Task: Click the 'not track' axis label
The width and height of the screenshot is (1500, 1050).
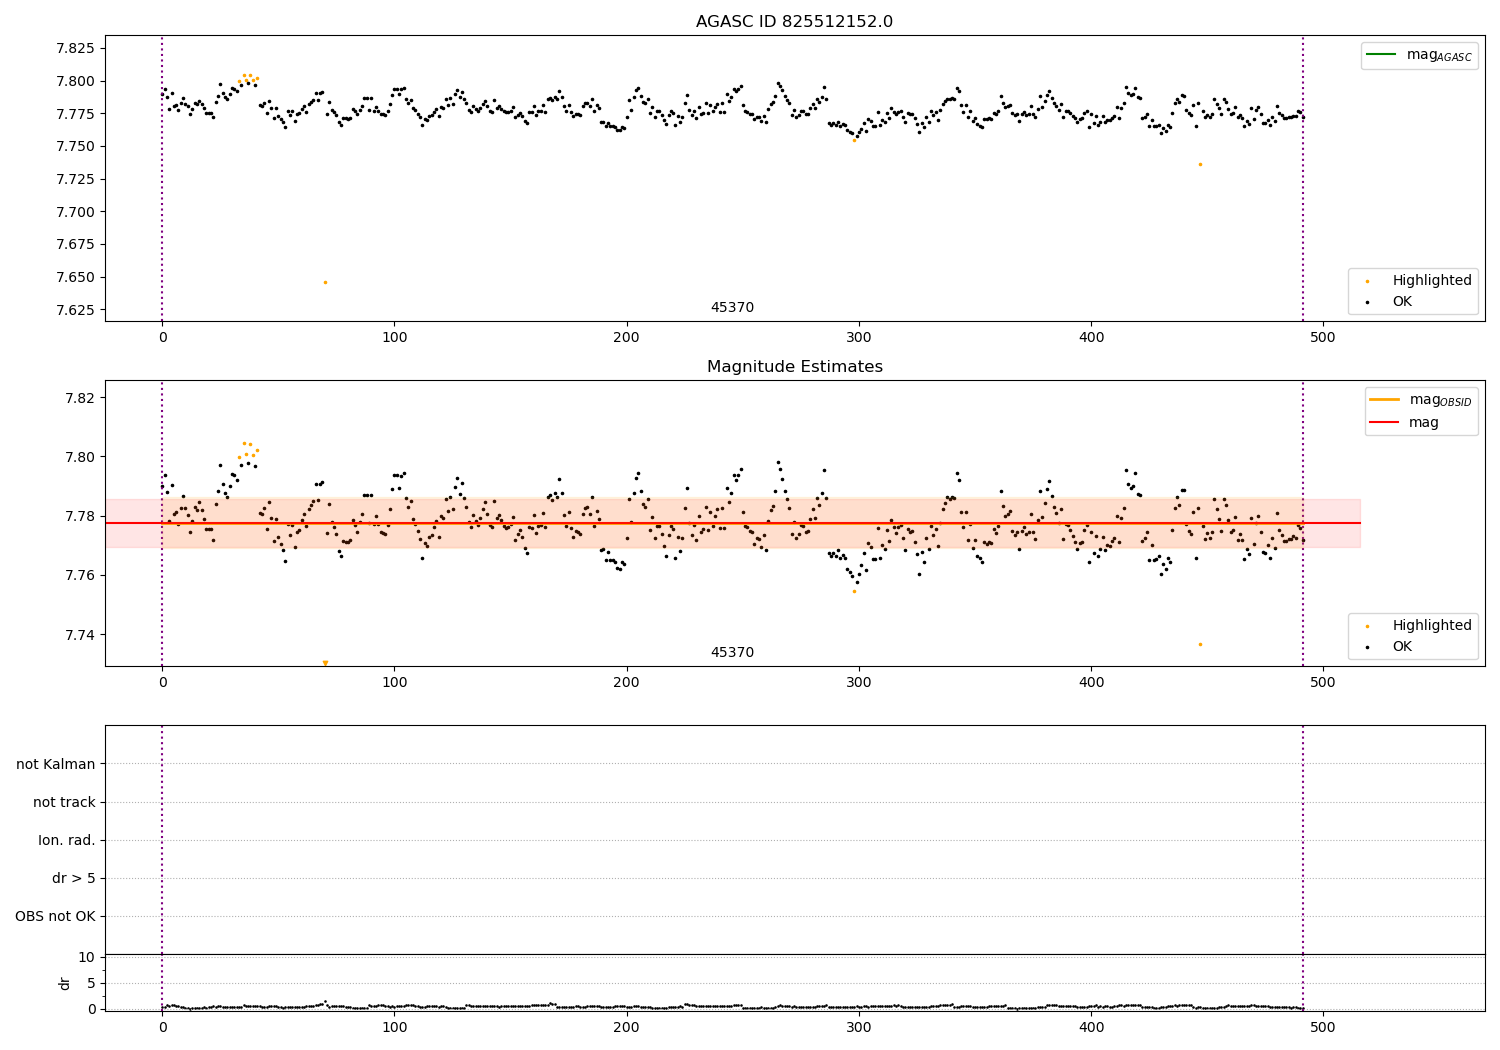Action: [x=64, y=803]
